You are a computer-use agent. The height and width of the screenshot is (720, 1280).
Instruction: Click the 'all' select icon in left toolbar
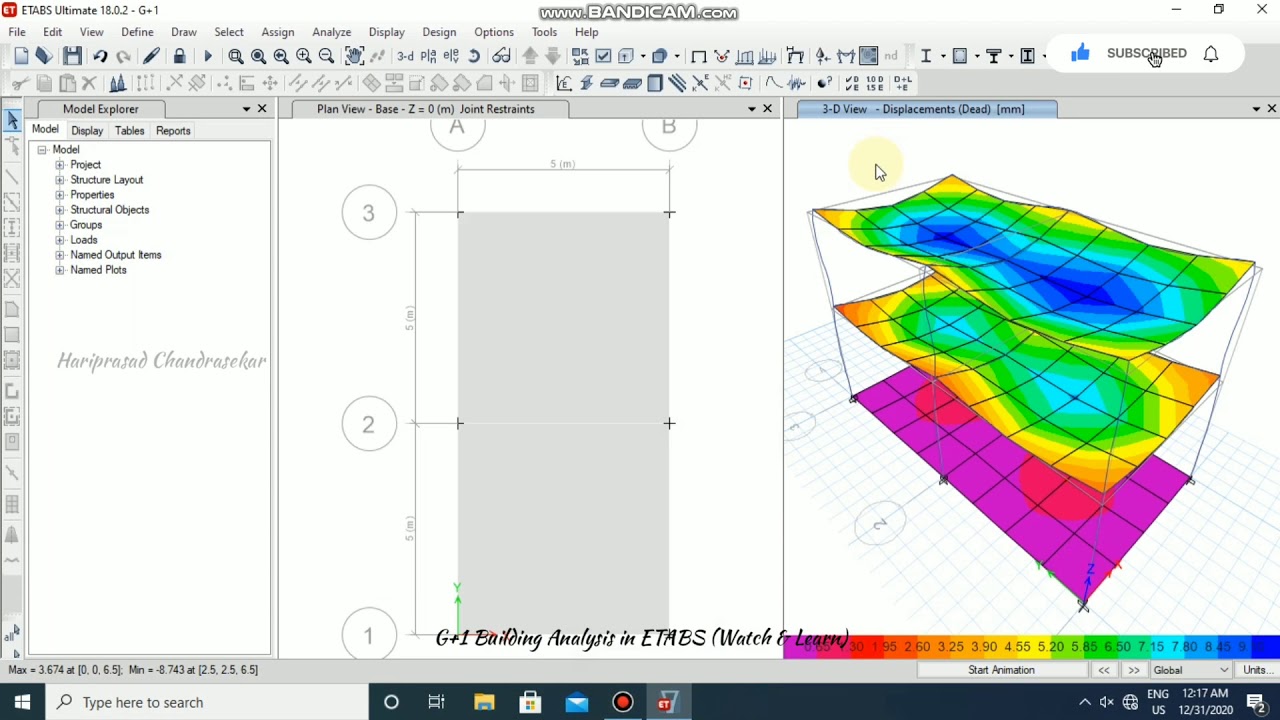coord(11,634)
